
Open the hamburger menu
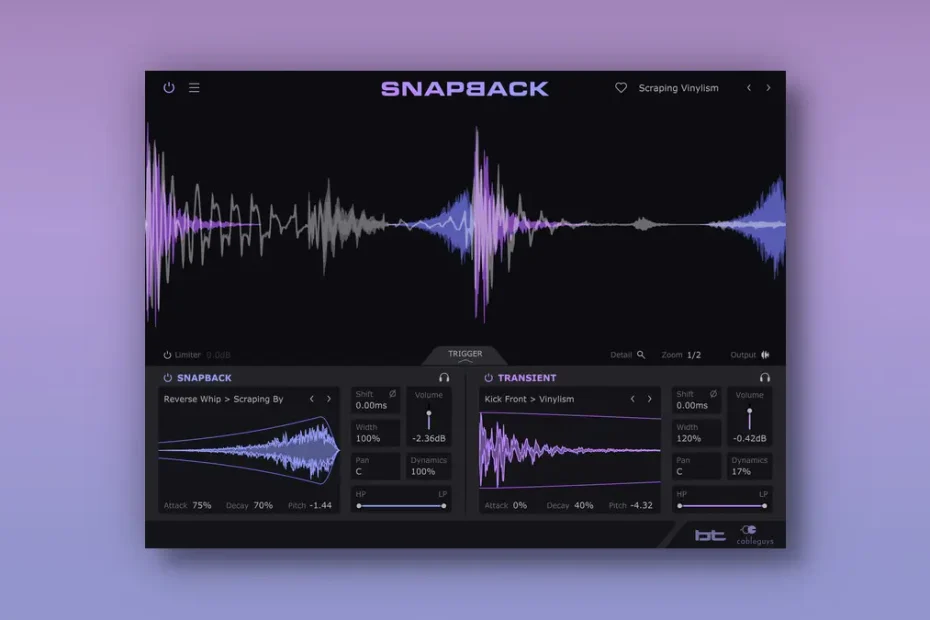click(x=194, y=88)
